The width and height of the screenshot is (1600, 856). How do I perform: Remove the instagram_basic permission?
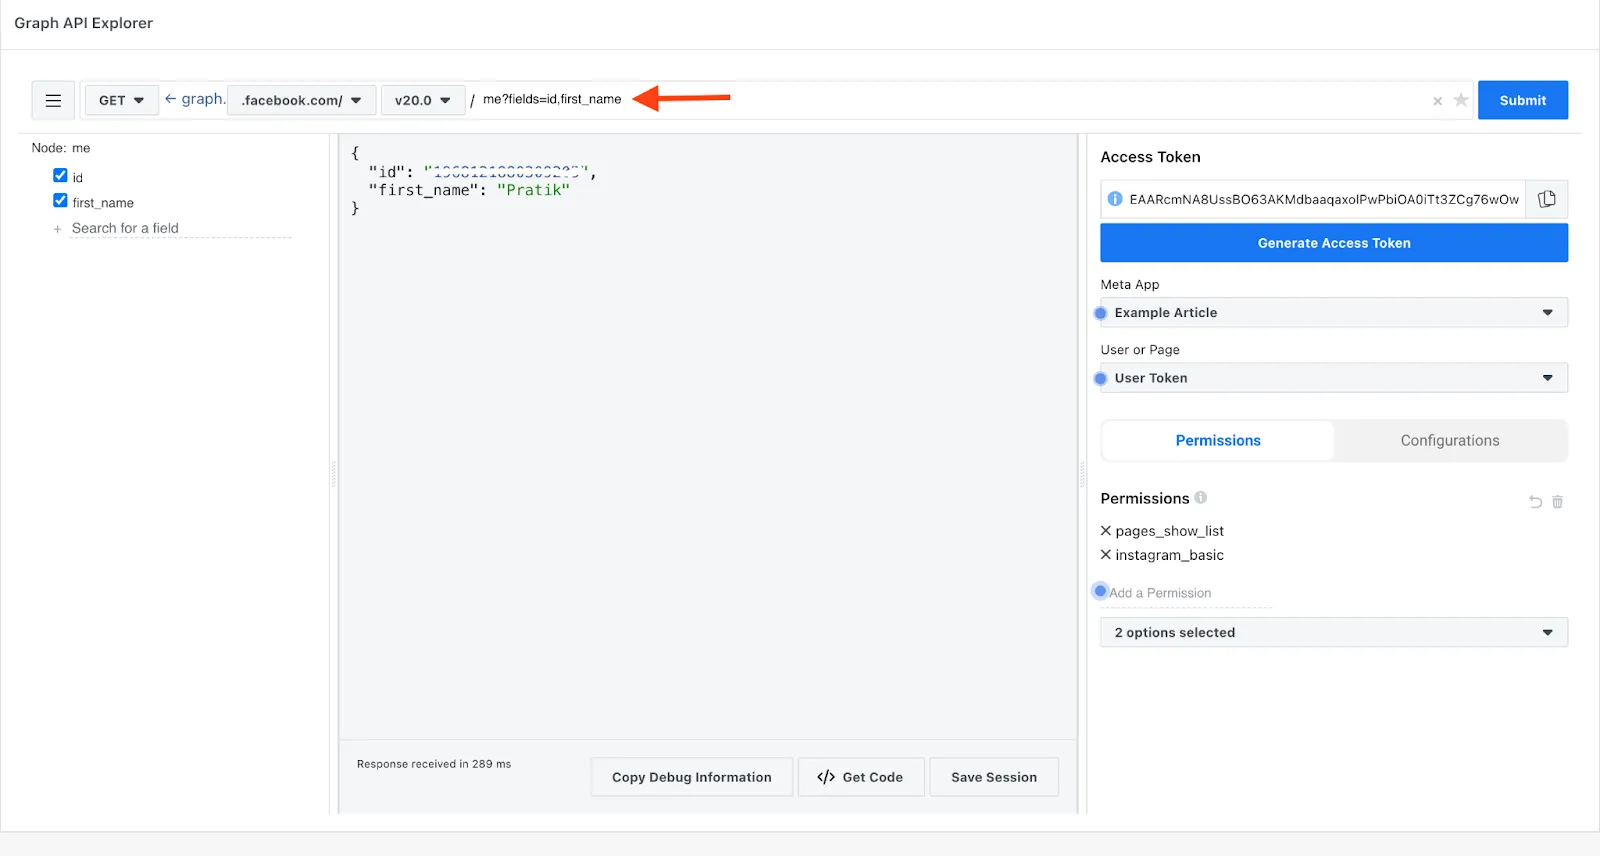coord(1106,555)
